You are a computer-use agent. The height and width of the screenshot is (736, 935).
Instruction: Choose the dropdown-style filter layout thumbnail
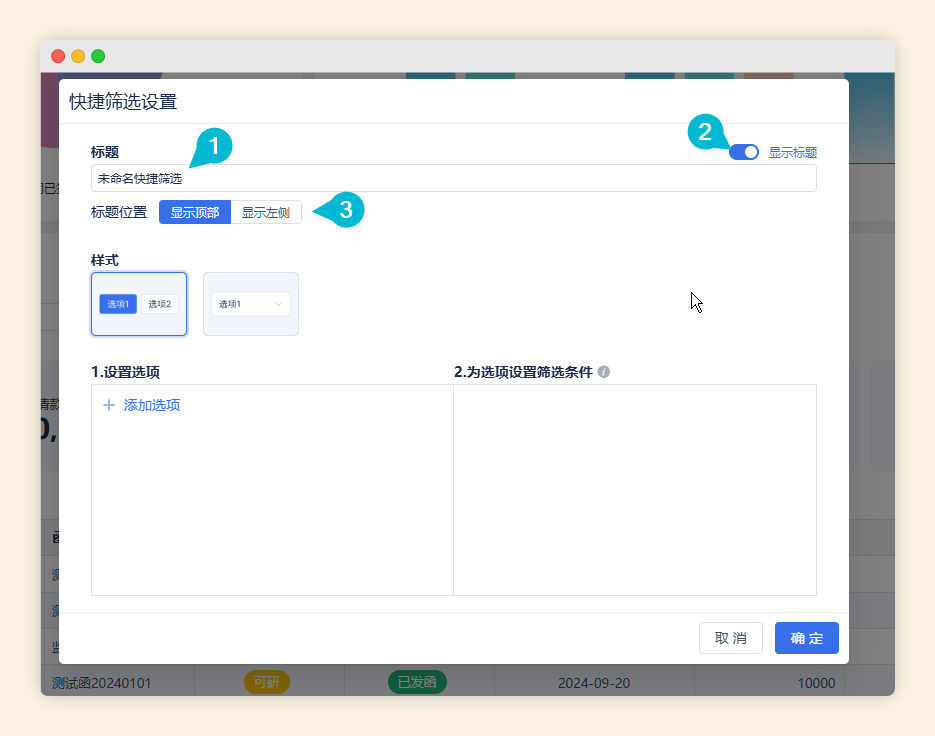[251, 304]
